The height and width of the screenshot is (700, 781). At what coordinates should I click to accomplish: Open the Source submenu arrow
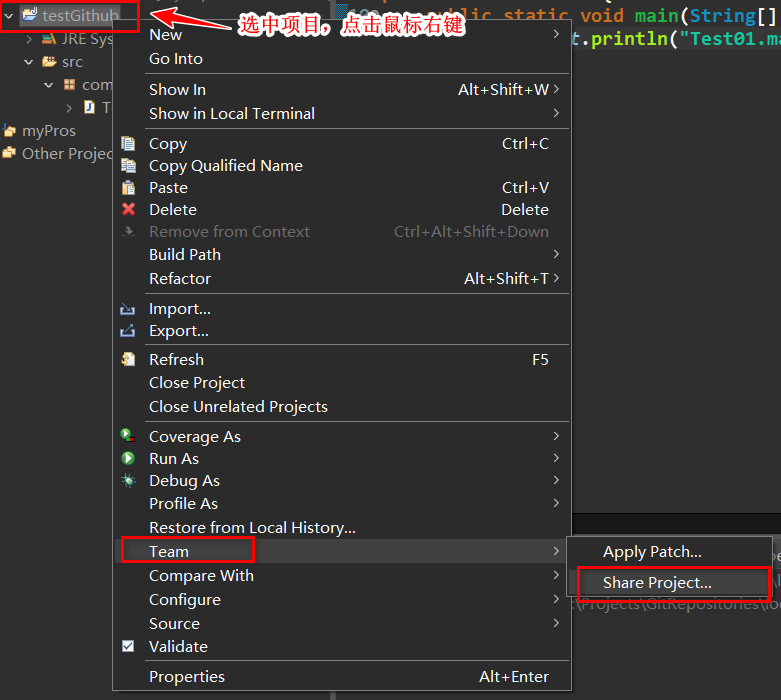pos(556,623)
